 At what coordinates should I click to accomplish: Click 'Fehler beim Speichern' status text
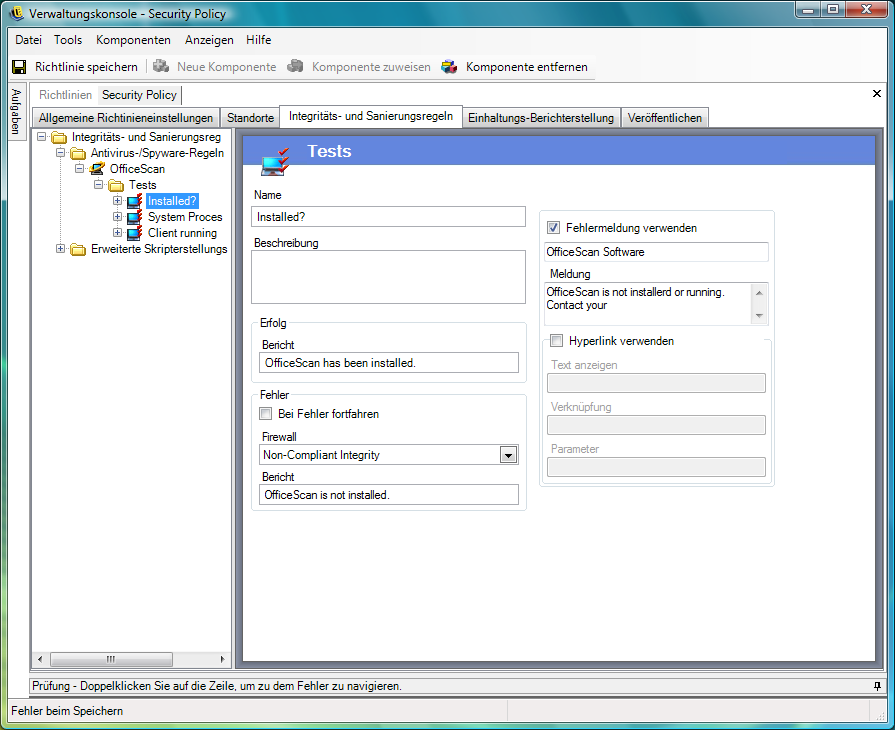tap(67, 711)
